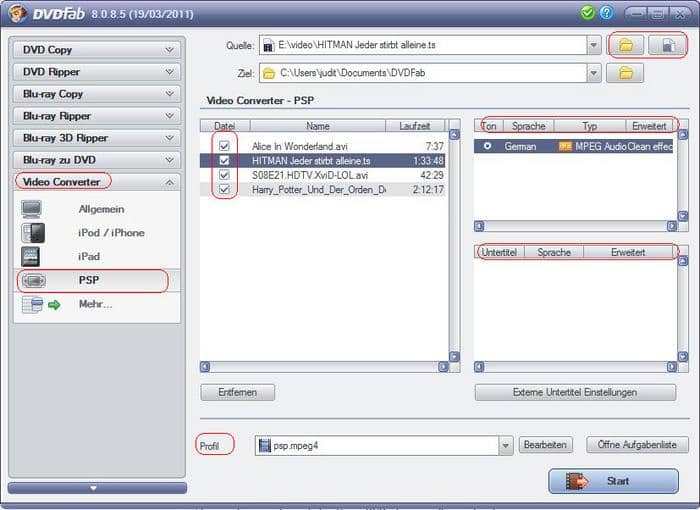
Task: Select row Harry_Potter_Und_Der_Orden
Action: [322, 189]
